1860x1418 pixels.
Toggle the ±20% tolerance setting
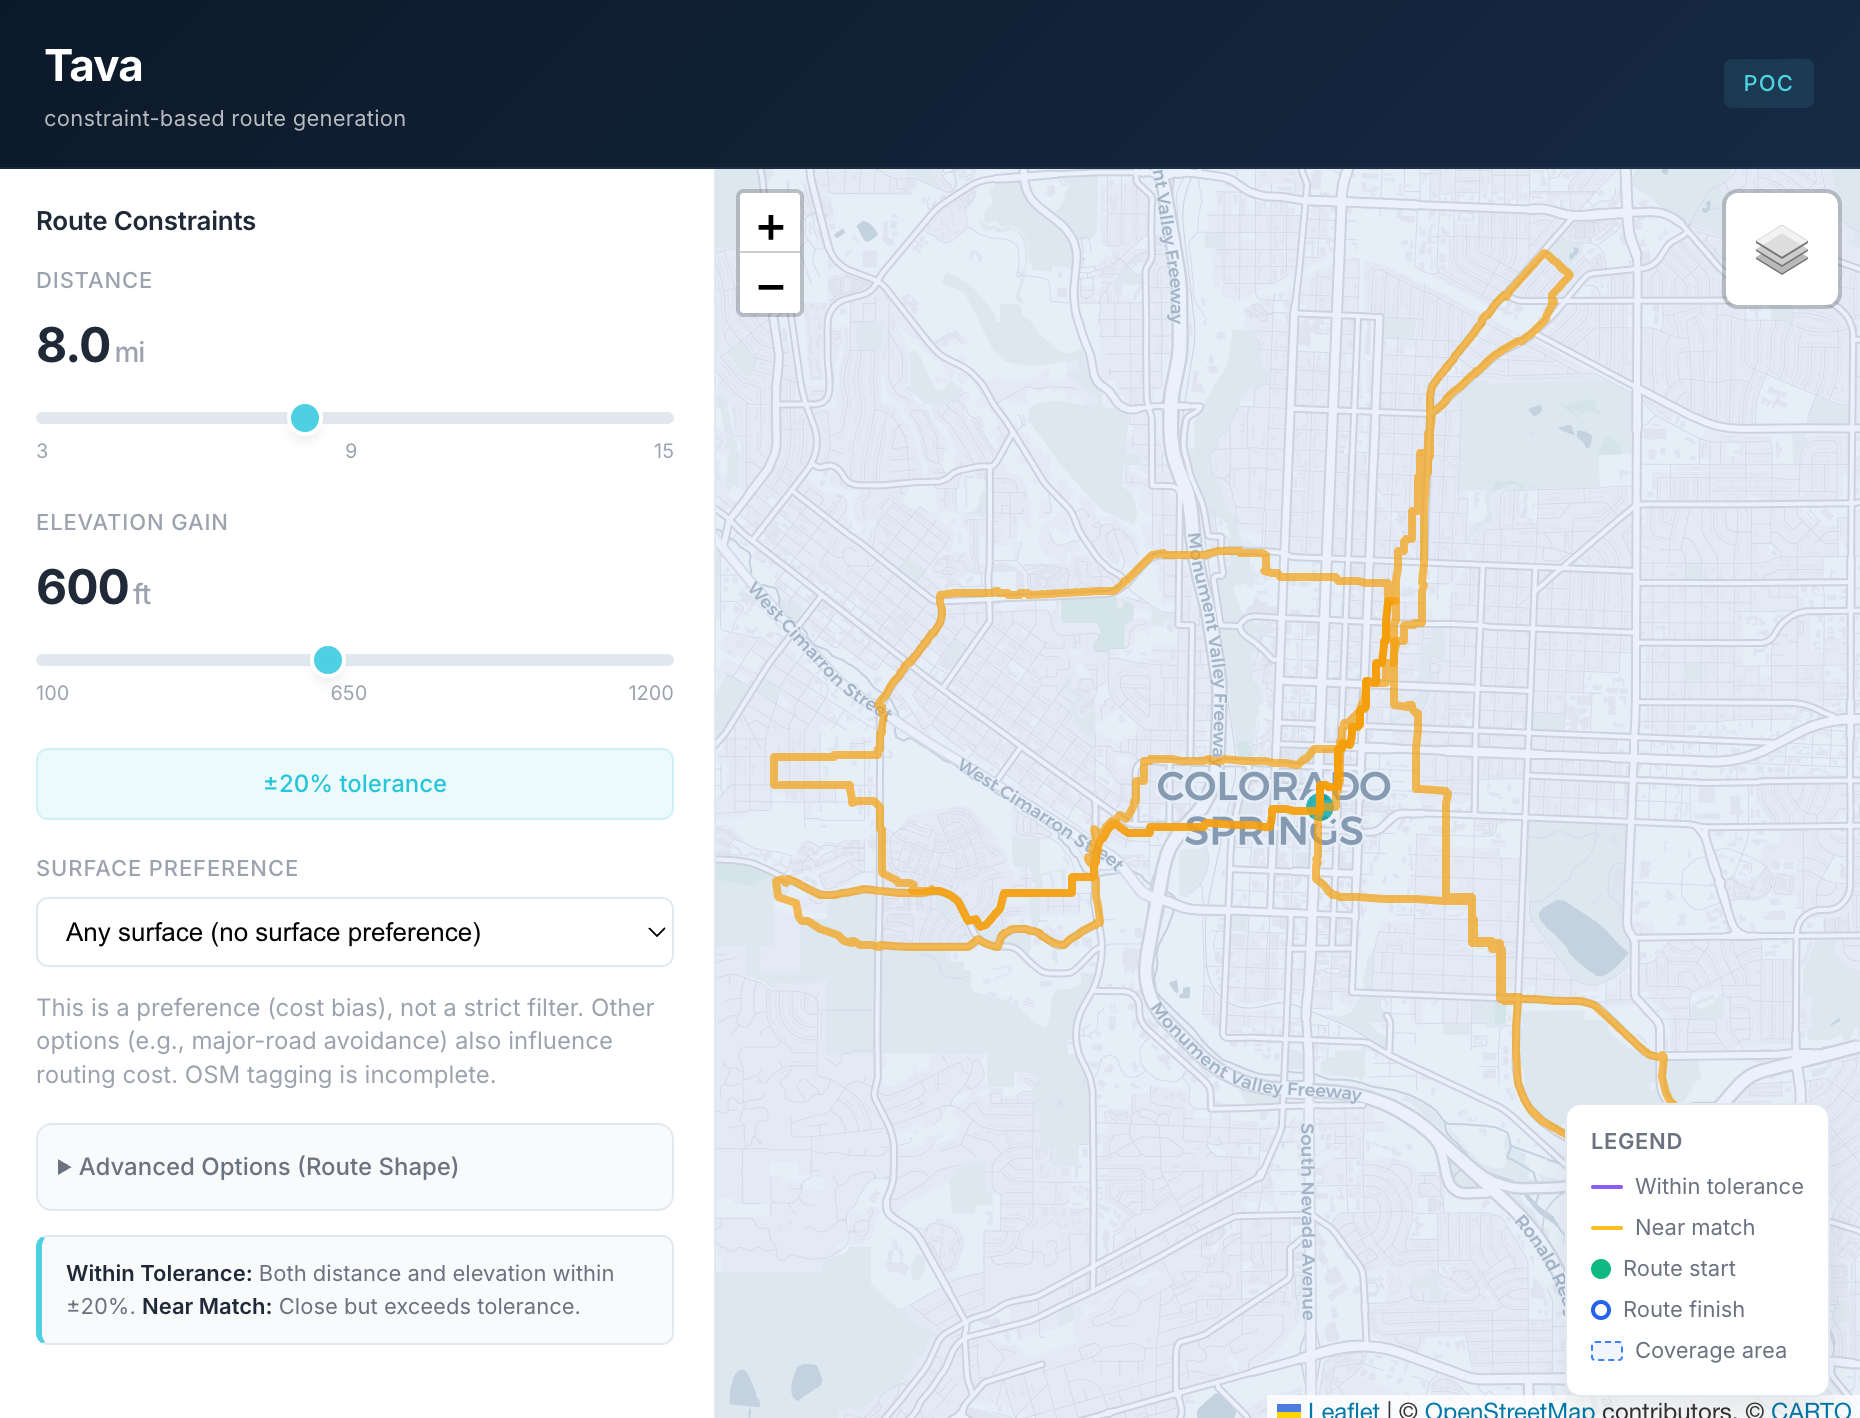355,784
